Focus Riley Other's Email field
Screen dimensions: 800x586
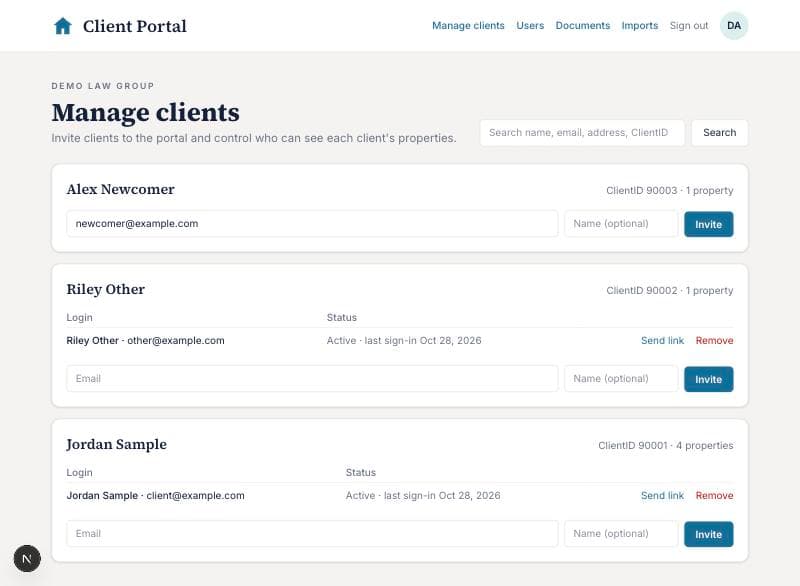click(x=312, y=379)
